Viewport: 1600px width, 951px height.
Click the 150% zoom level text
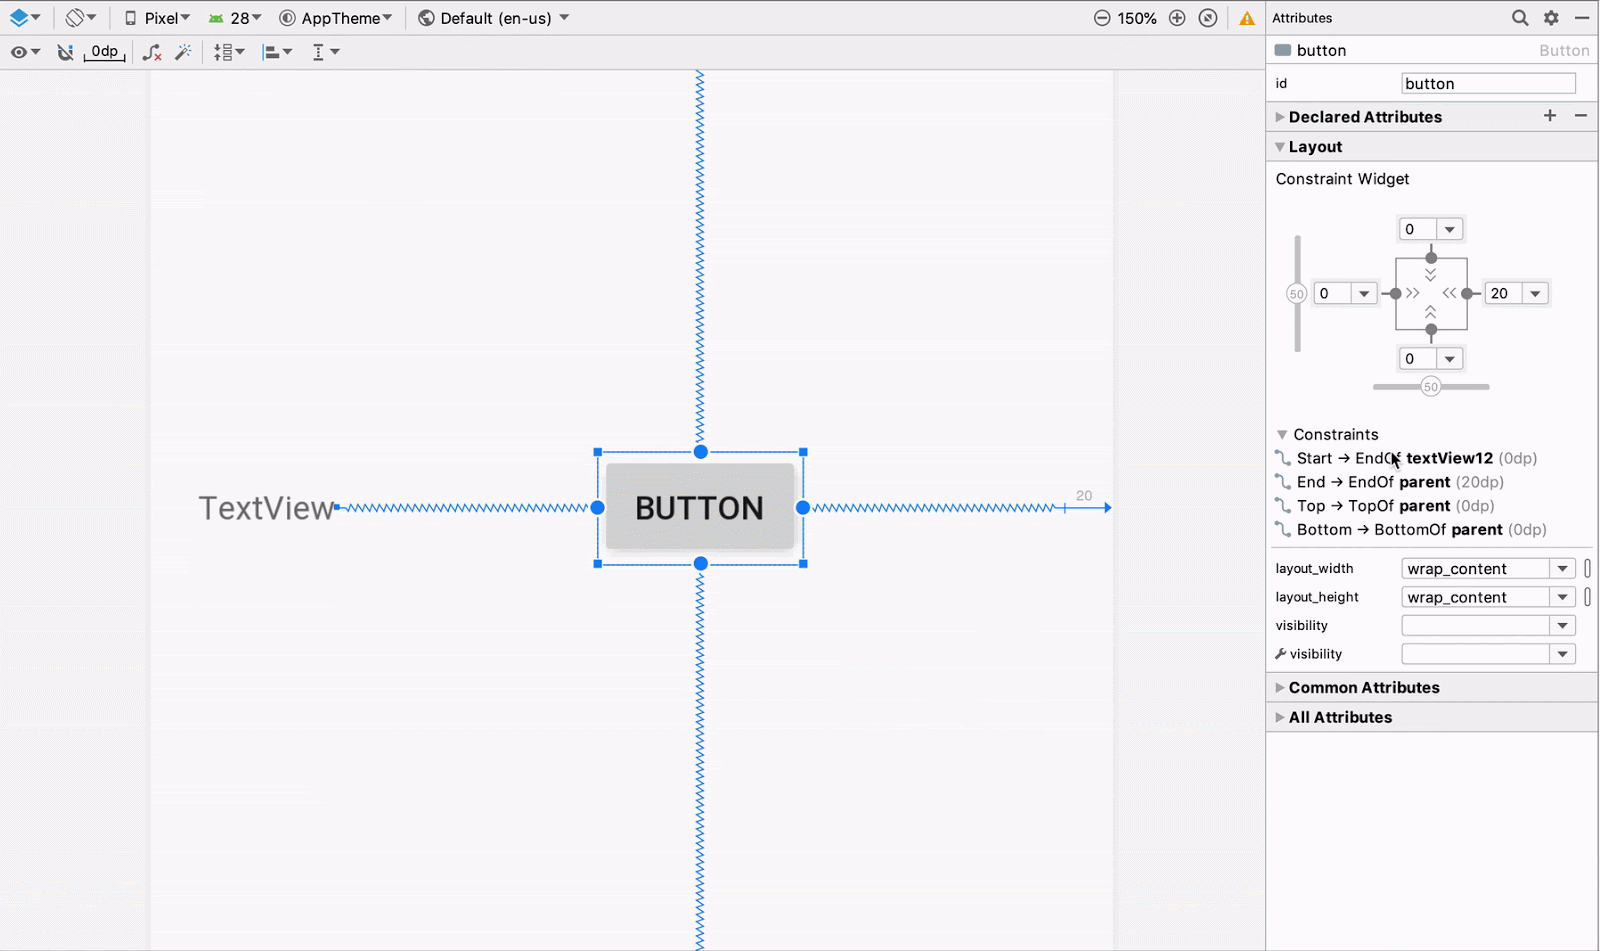coord(1138,18)
